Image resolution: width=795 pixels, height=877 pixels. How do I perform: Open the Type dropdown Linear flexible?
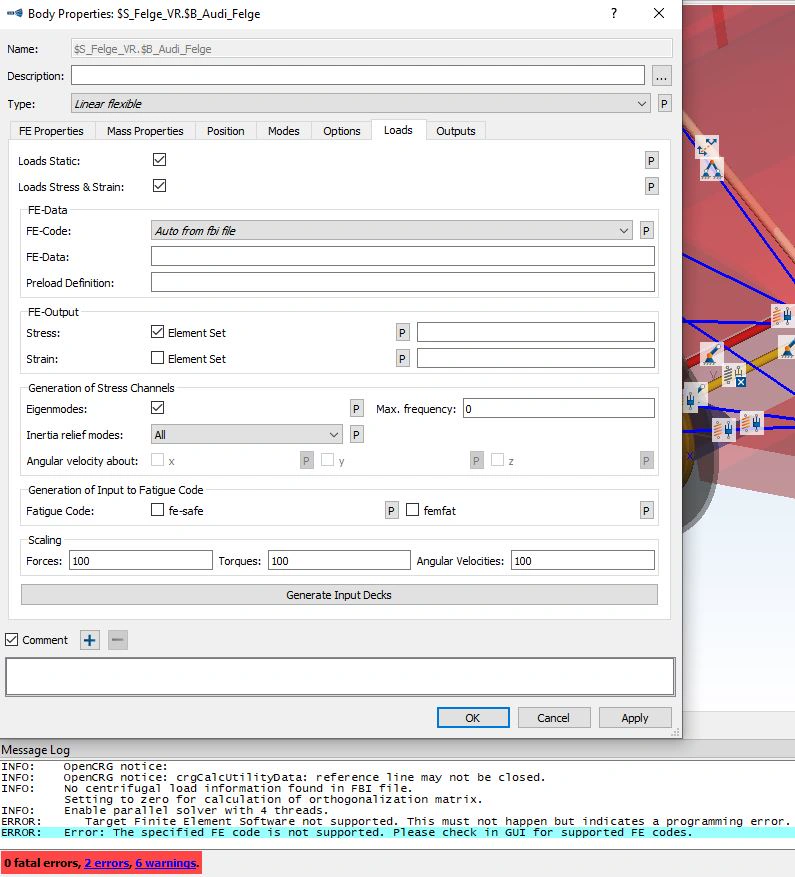[x=361, y=103]
